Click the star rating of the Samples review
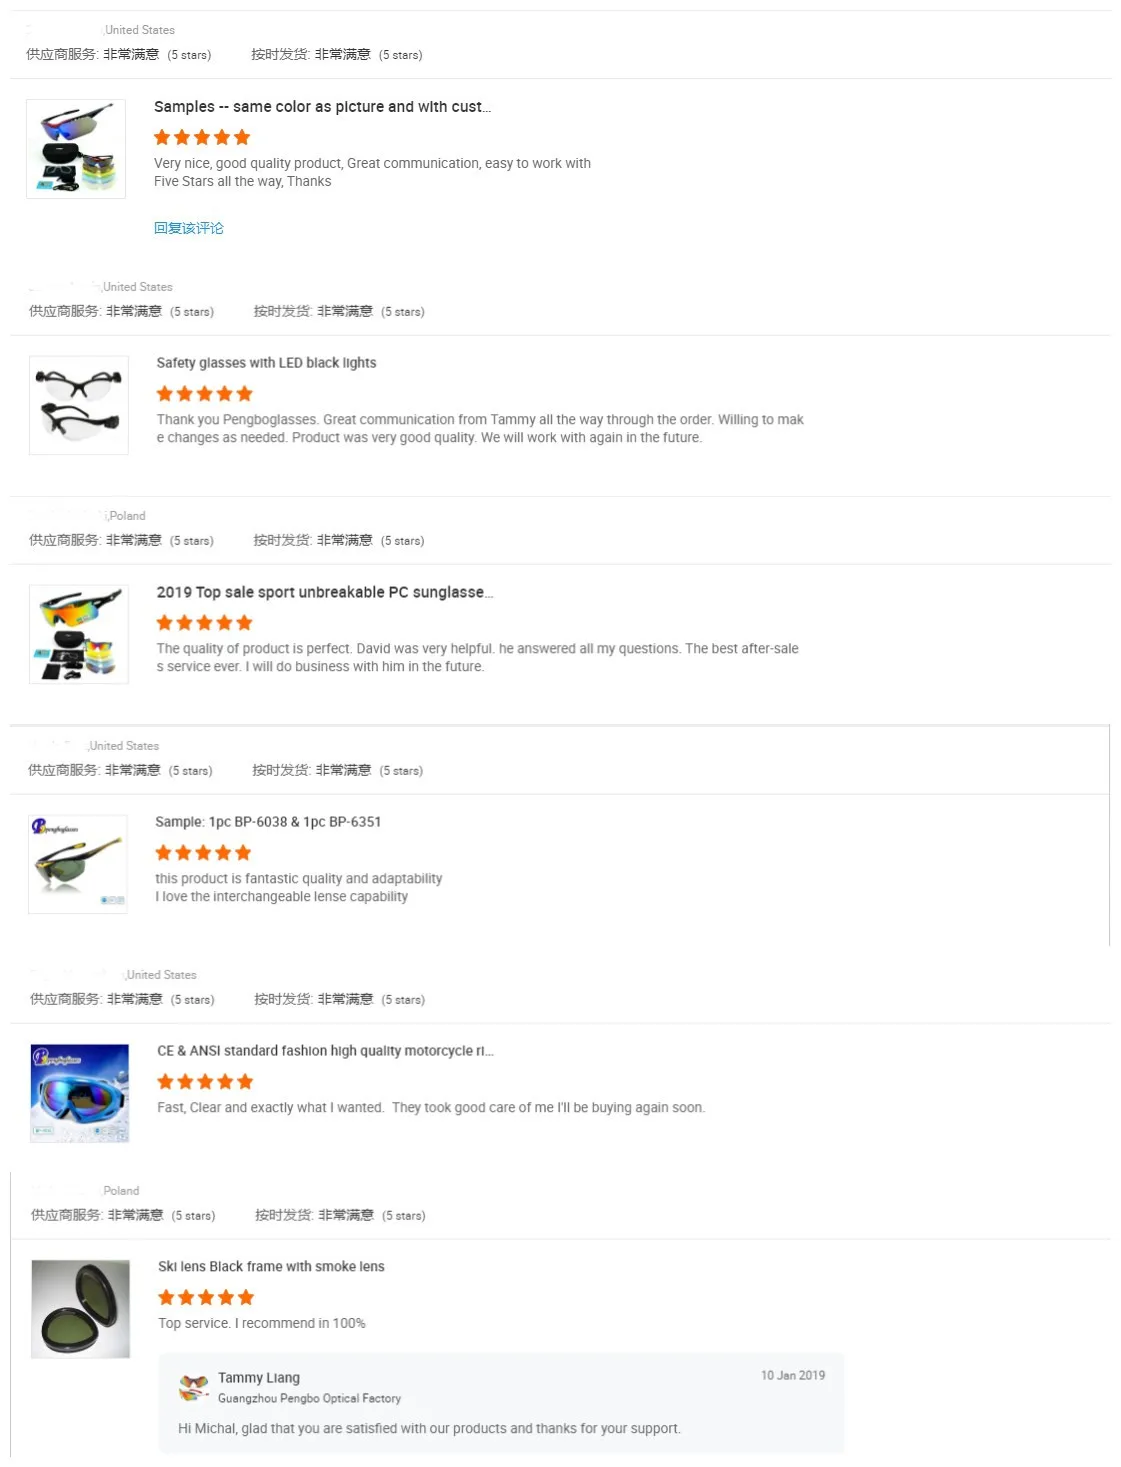The height and width of the screenshot is (1467, 1121). point(202,137)
